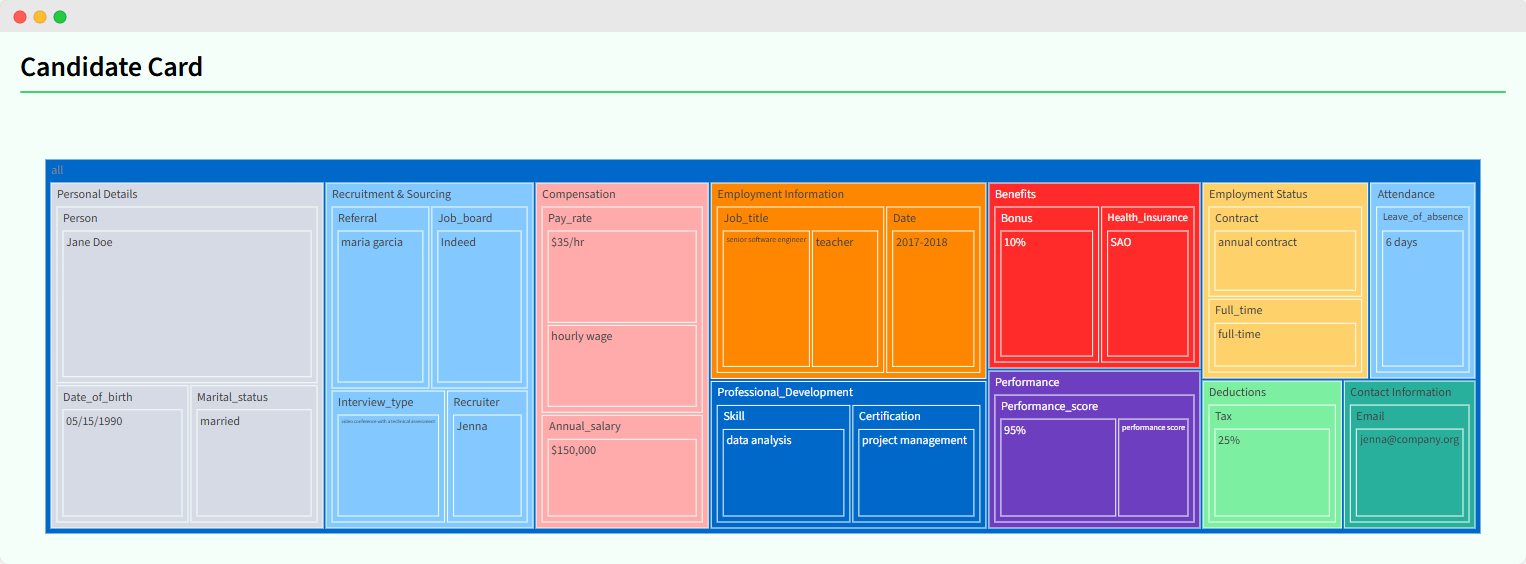Screen dimensions: 1526x564
Task: Click the Jane Doe treemap cell
Action: (187, 304)
